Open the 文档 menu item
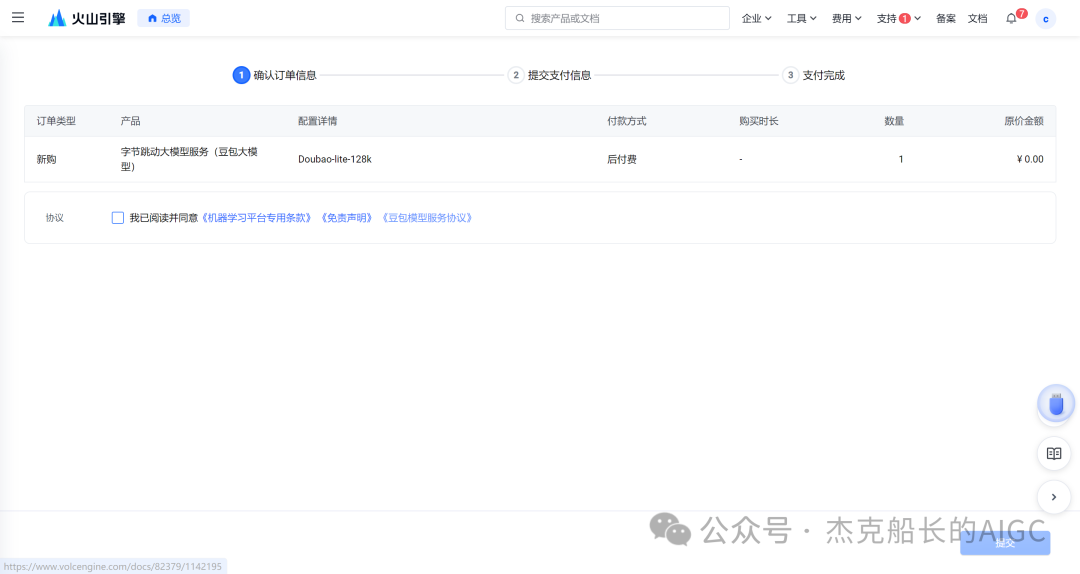 coord(977,19)
